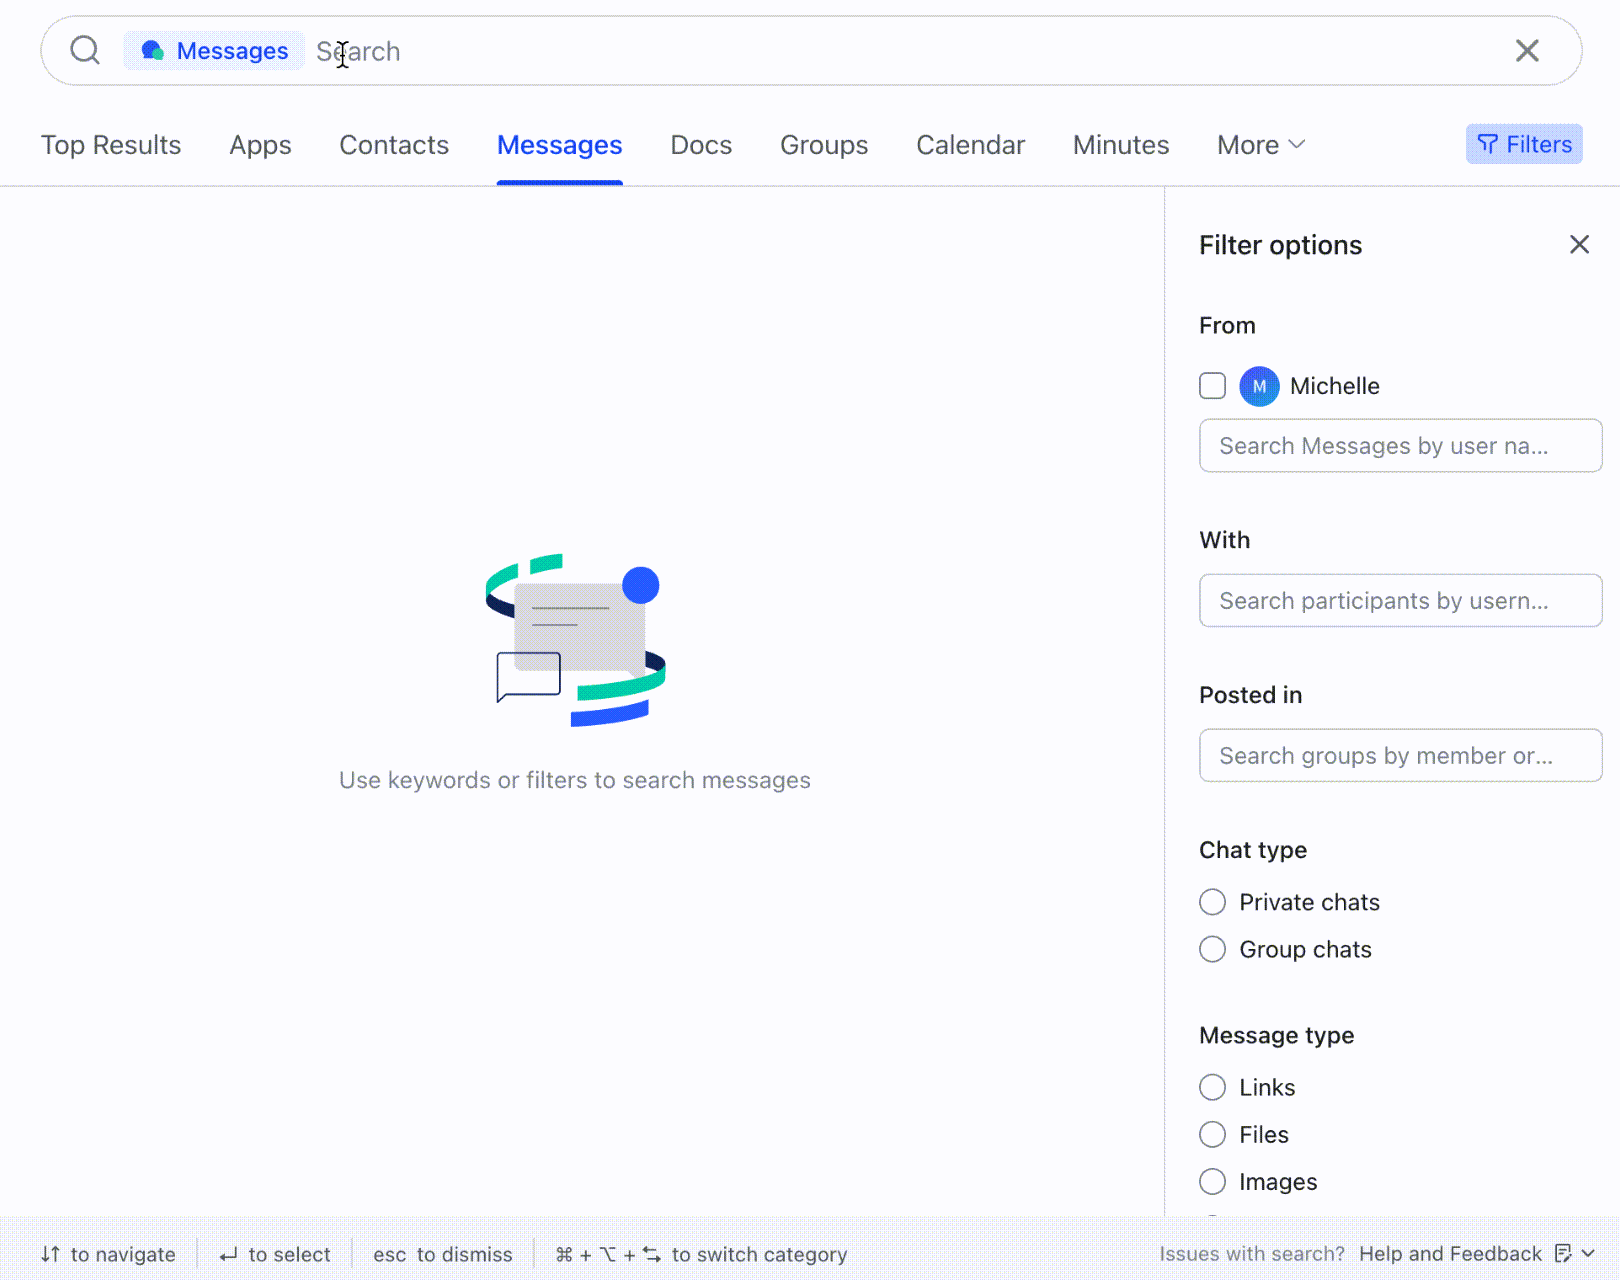Open Help and Feedback link
Screen dimensions: 1620x1280
[x=1450, y=1254]
